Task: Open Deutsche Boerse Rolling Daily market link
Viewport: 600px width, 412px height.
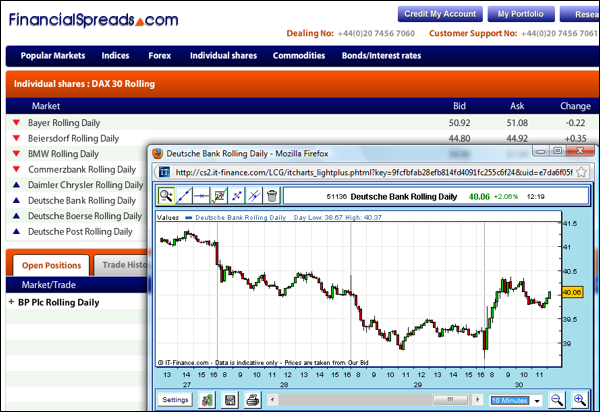Action: coord(85,216)
